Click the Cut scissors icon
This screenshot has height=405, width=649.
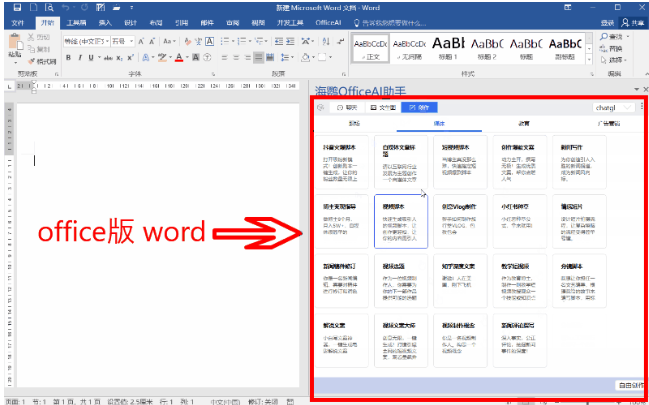coord(31,37)
